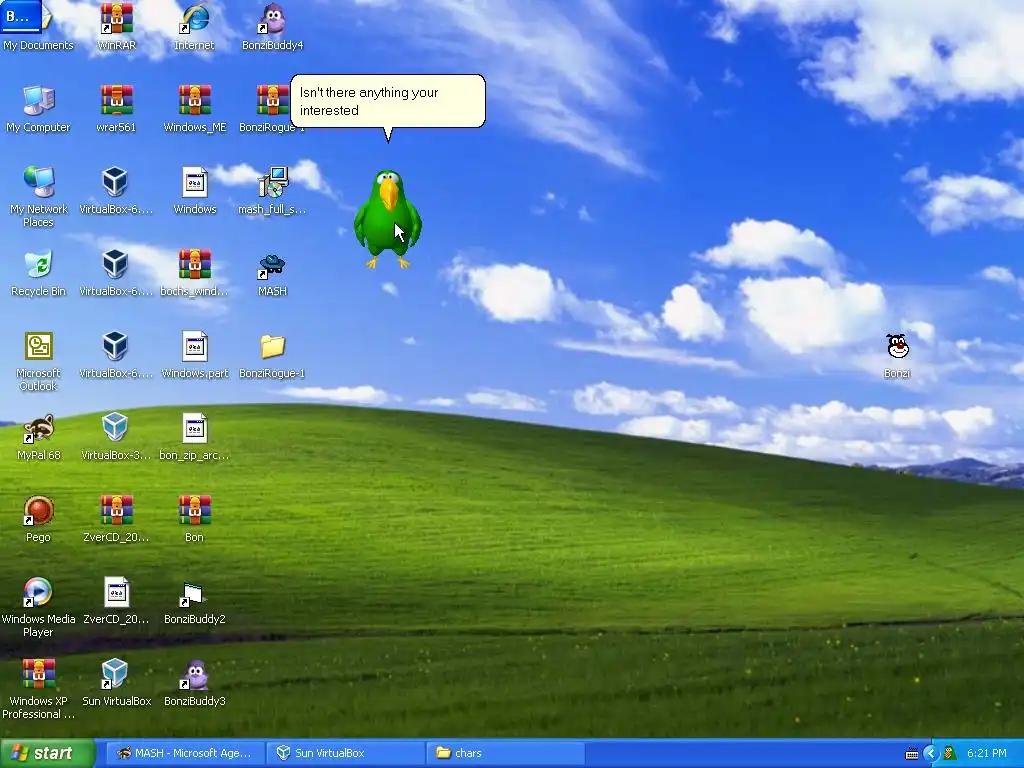Select the ZverCD_20 document file icon

click(116, 592)
